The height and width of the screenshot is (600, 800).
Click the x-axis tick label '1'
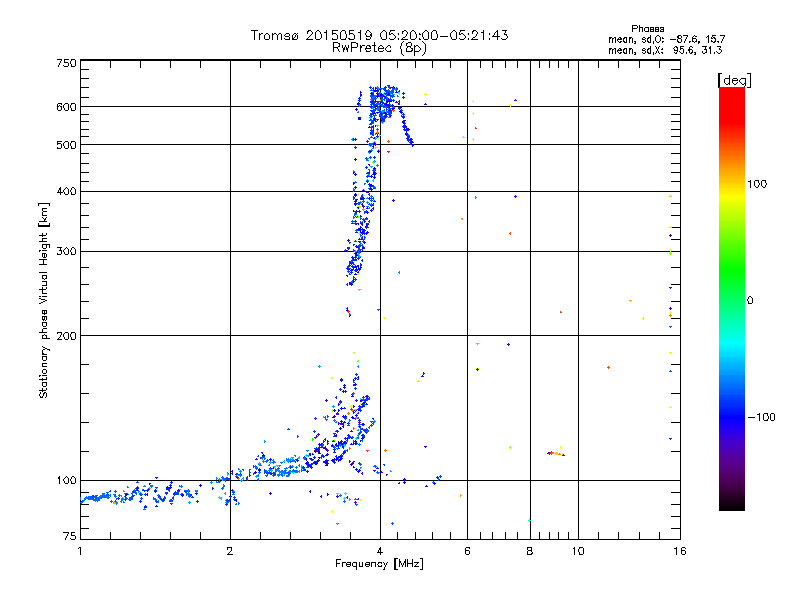click(80, 551)
